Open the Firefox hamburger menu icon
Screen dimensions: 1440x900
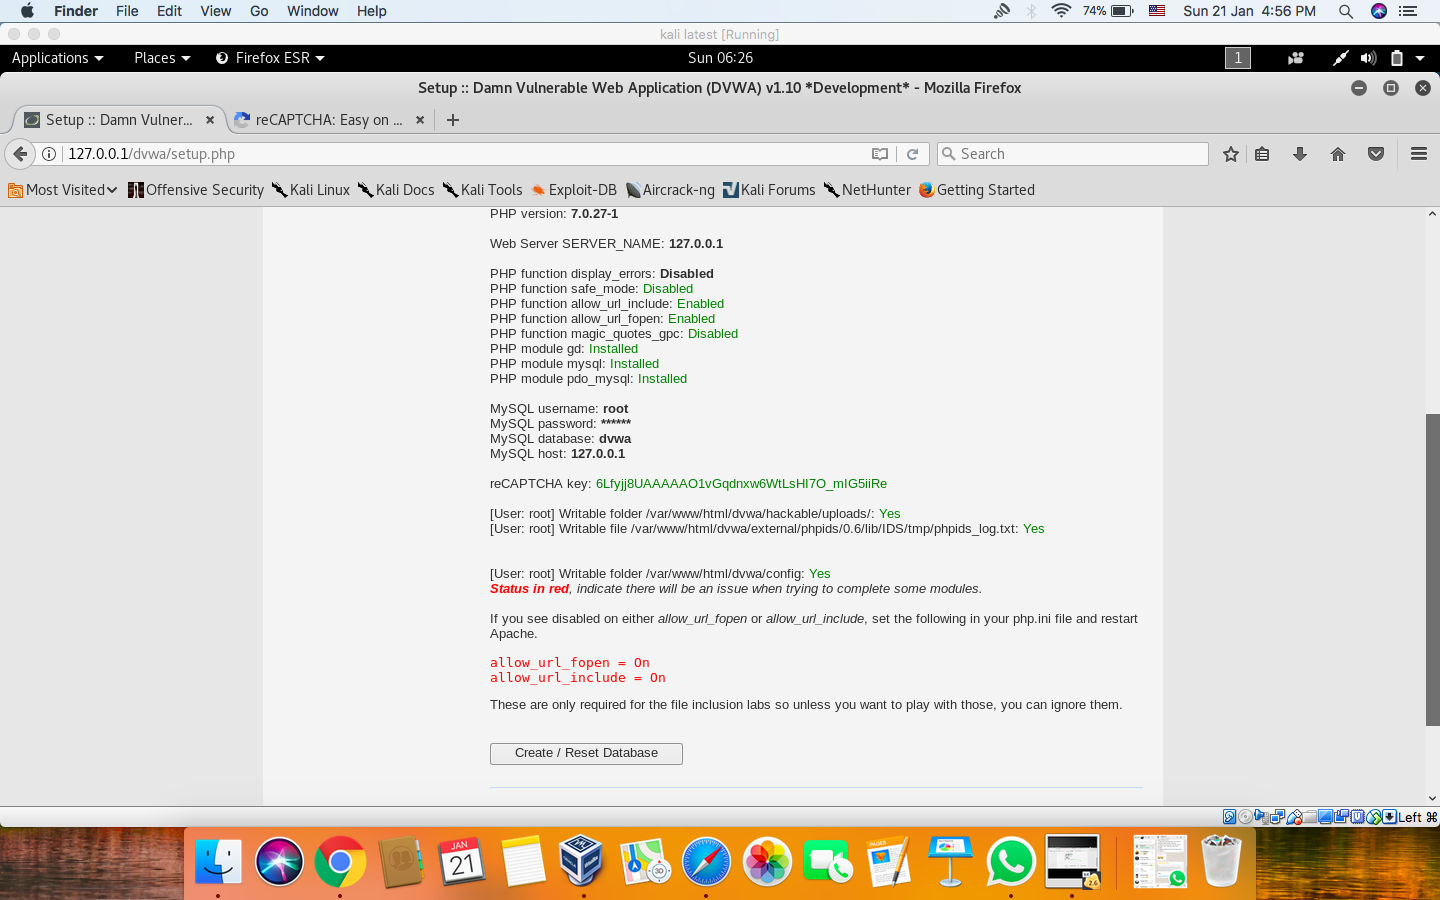pos(1419,154)
